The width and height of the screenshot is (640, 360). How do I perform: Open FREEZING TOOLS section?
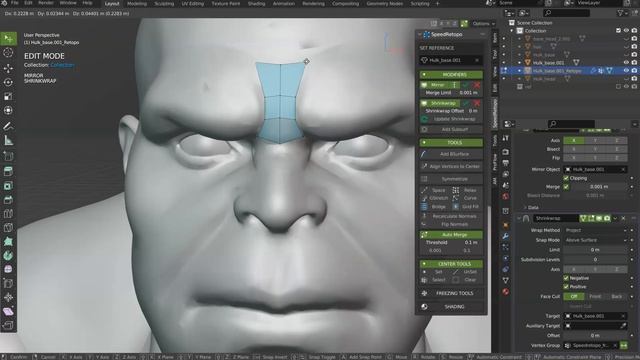coord(451,293)
